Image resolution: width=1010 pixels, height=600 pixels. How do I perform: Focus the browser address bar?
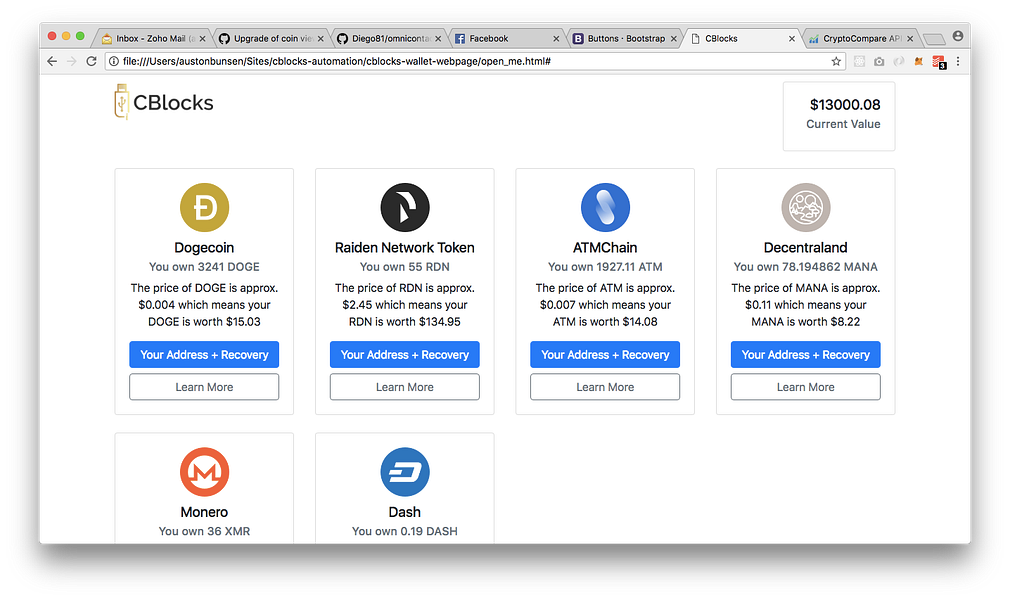tap(470, 61)
